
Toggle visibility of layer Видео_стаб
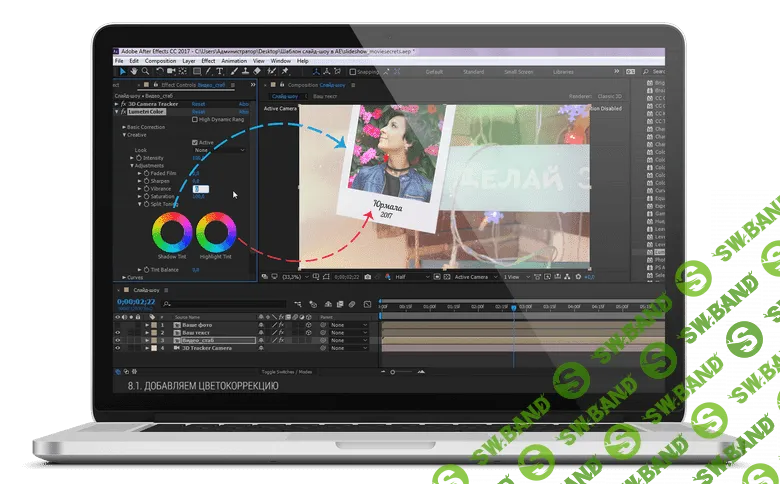click(118, 340)
